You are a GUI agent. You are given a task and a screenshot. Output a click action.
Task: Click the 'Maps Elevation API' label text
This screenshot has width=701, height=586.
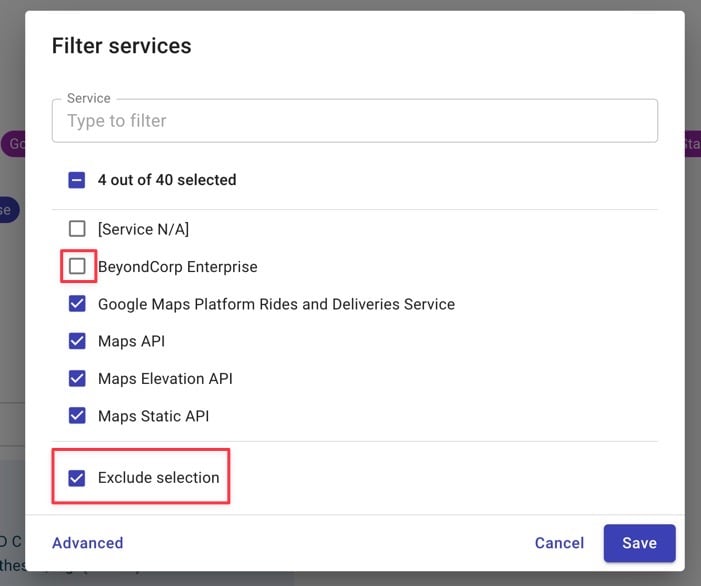165,379
